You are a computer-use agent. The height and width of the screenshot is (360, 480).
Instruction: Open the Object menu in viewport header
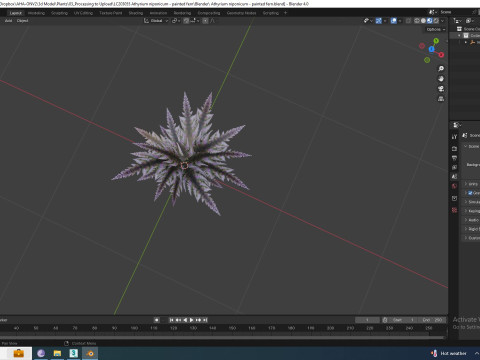tap(23, 21)
